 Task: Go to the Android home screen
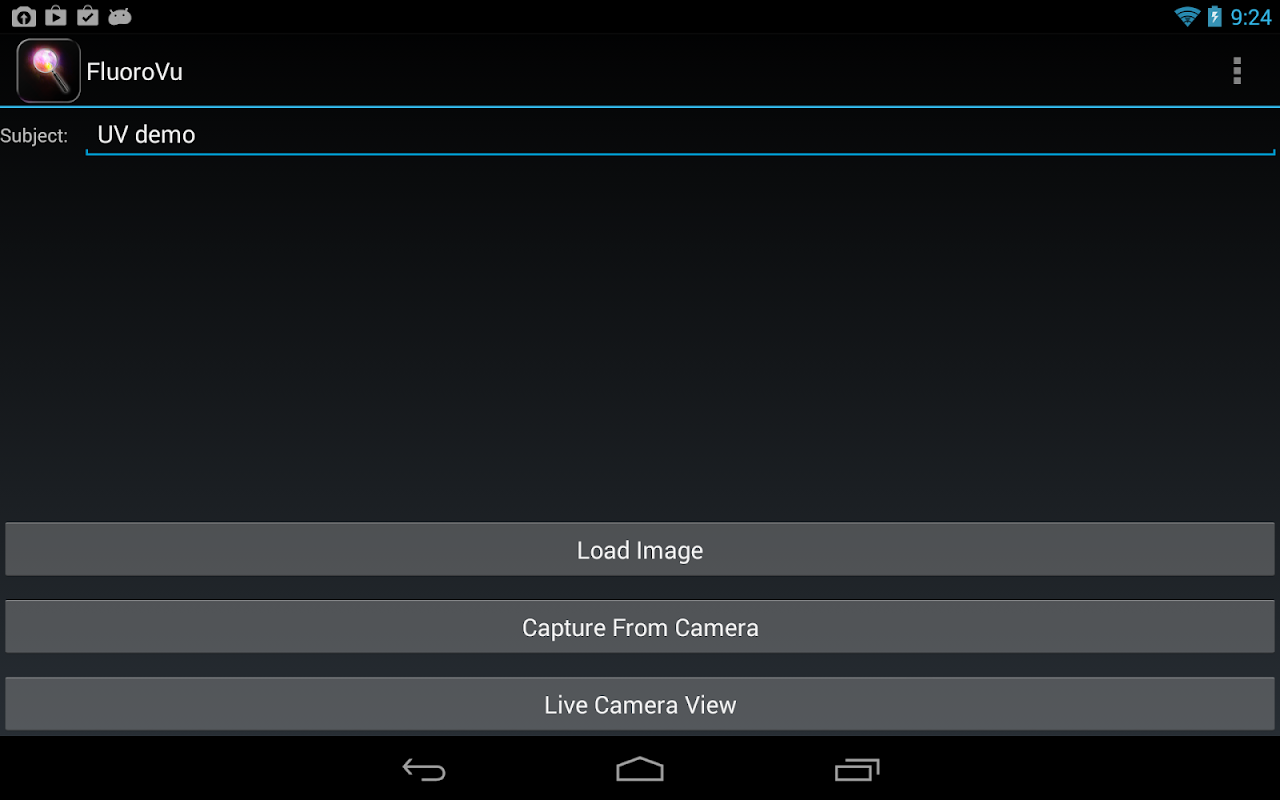(640, 769)
